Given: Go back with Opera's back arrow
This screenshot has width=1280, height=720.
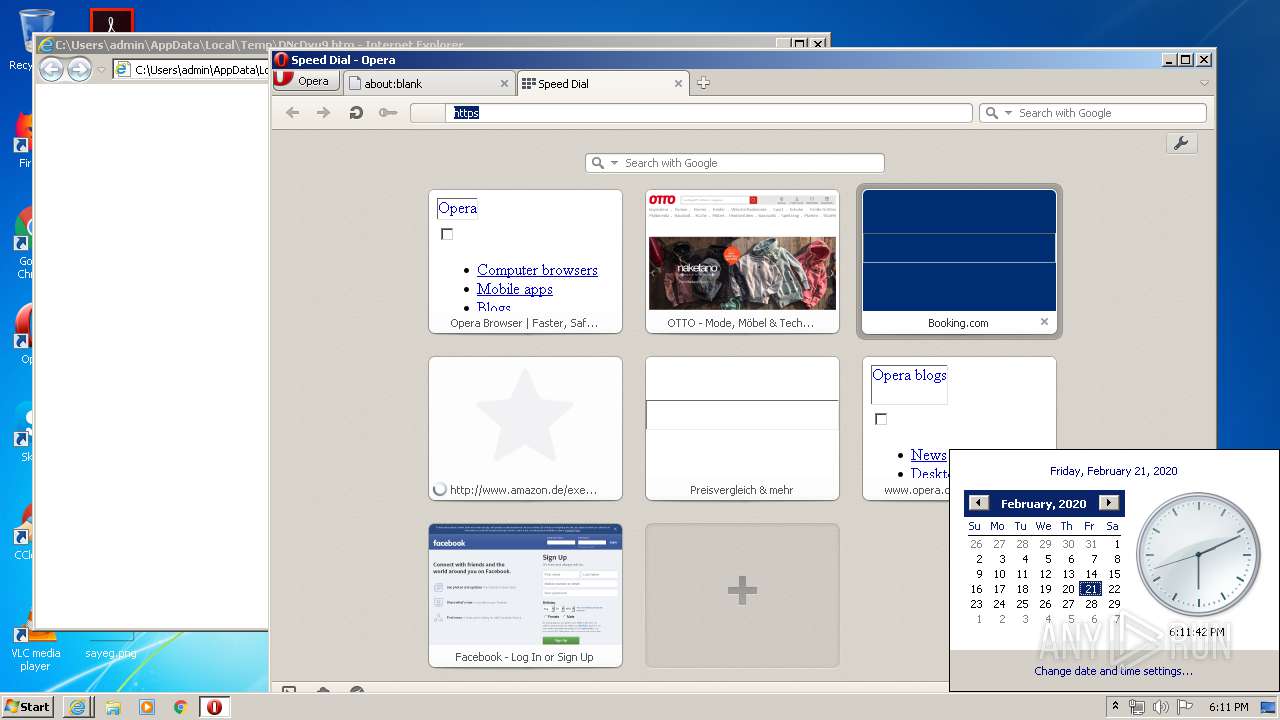Looking at the screenshot, I should click(x=292, y=113).
